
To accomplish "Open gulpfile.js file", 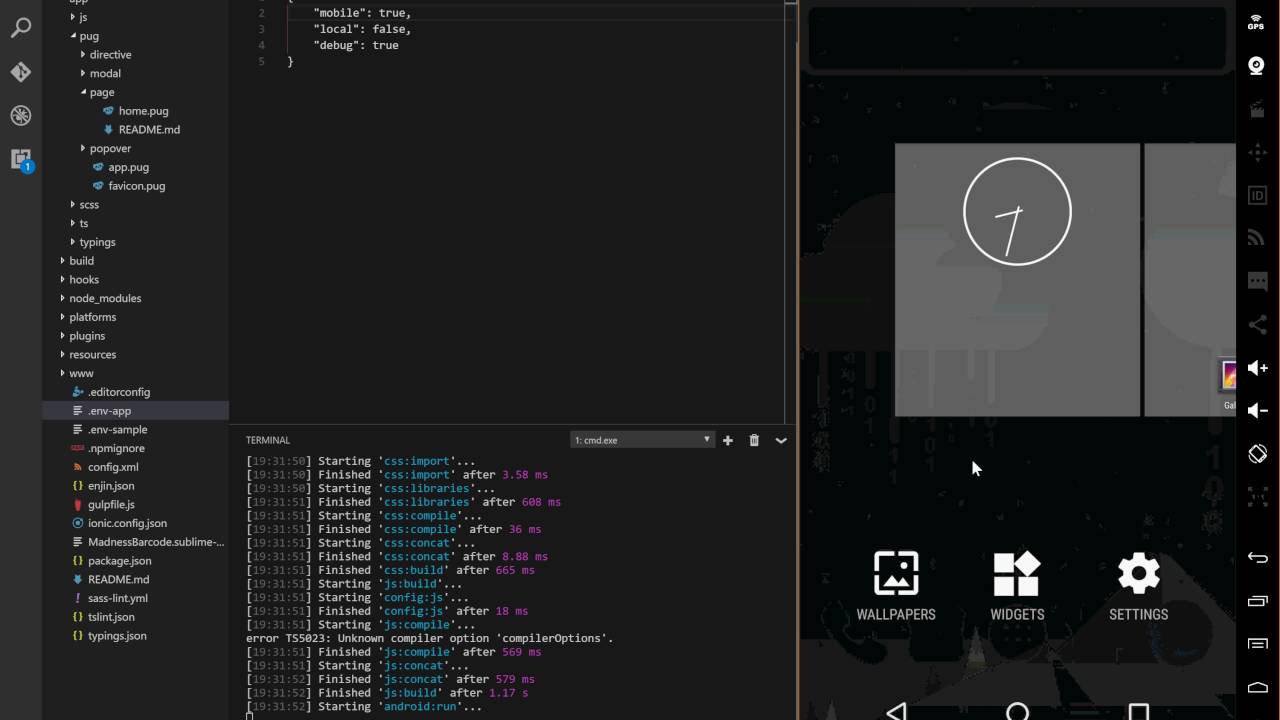I will click(x=111, y=505).
